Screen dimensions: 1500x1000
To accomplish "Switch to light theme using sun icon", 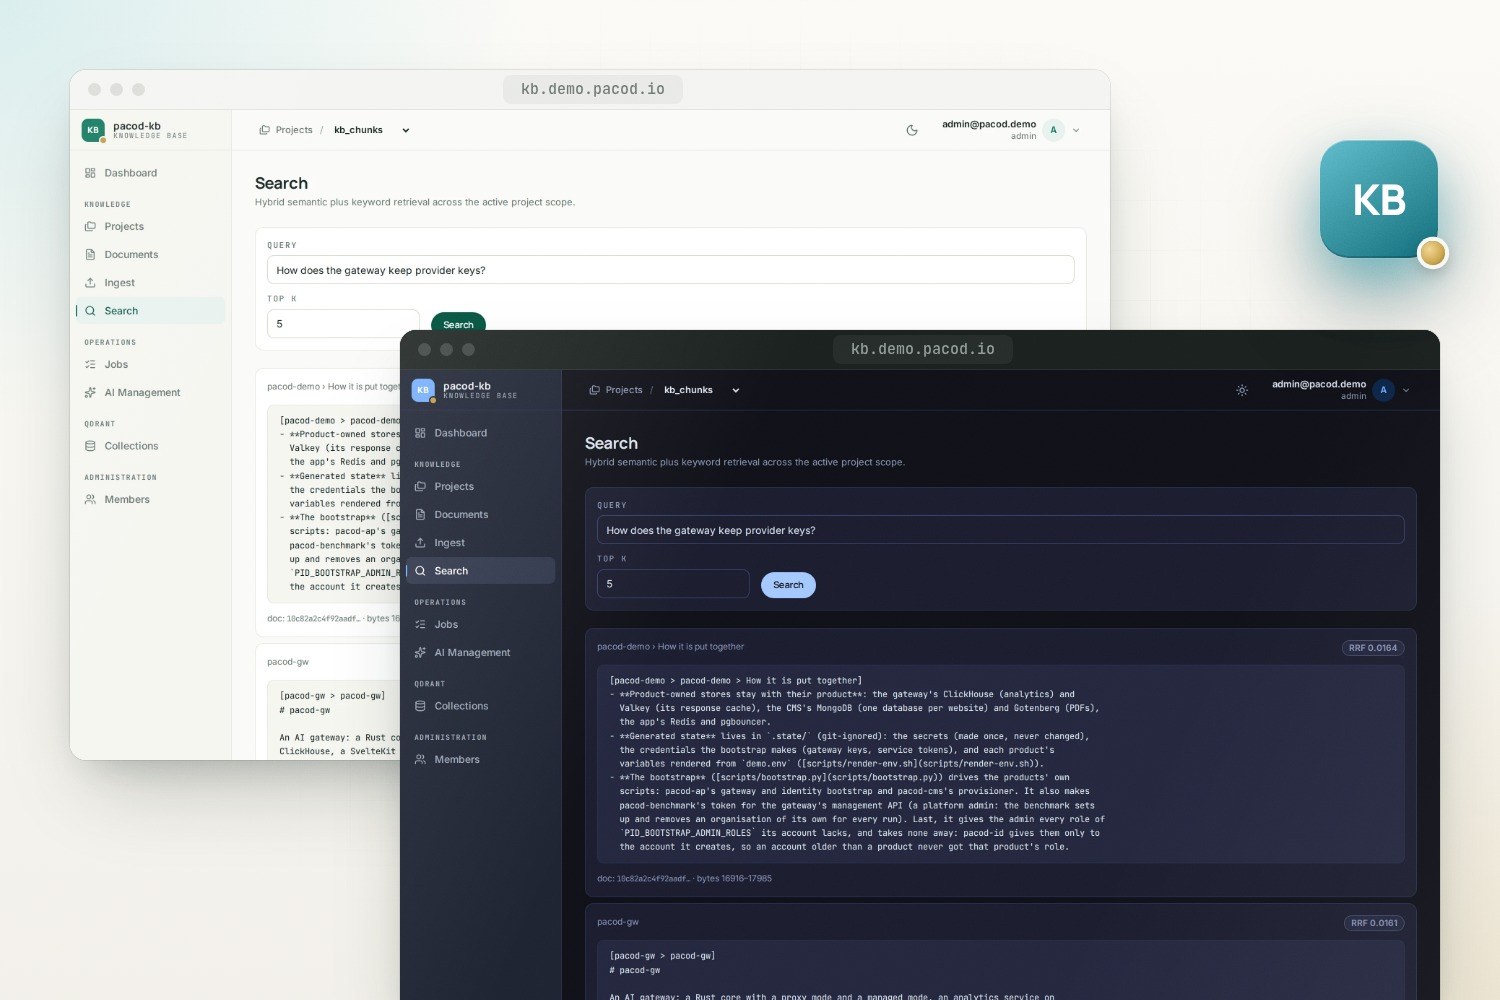I will (x=1242, y=390).
